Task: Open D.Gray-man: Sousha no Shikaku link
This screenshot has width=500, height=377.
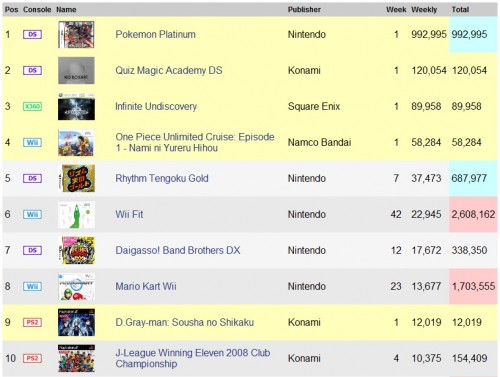Action: click(184, 322)
